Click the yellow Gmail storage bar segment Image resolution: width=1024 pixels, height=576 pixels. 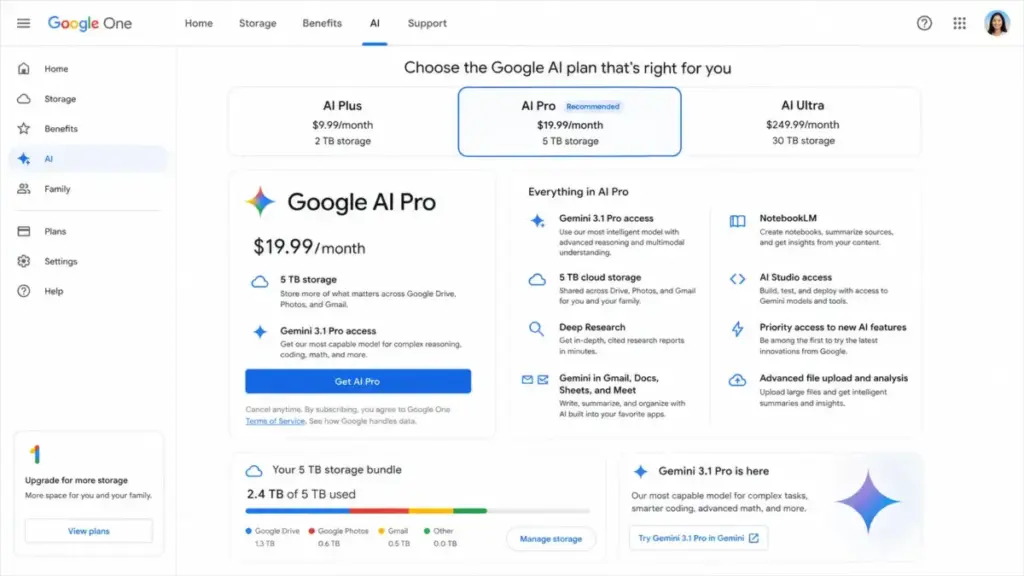click(431, 511)
